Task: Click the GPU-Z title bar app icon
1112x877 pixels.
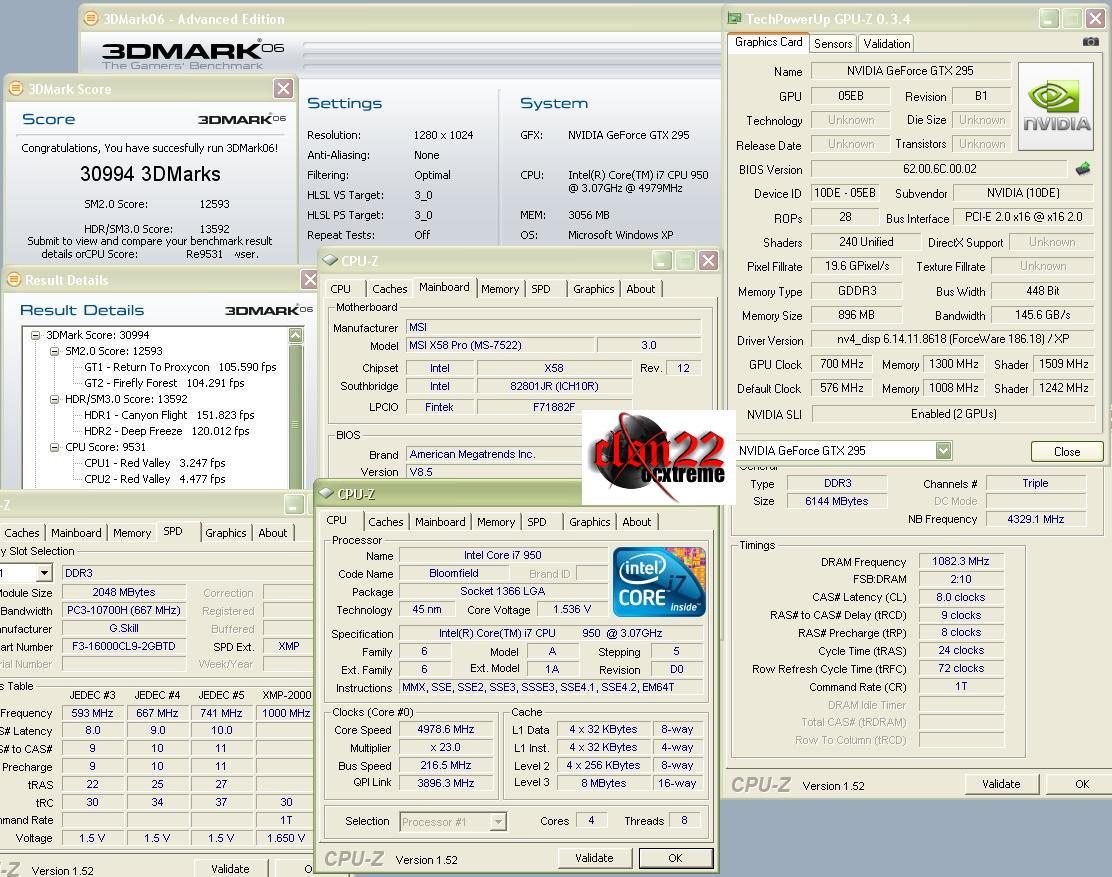Action: [735, 18]
